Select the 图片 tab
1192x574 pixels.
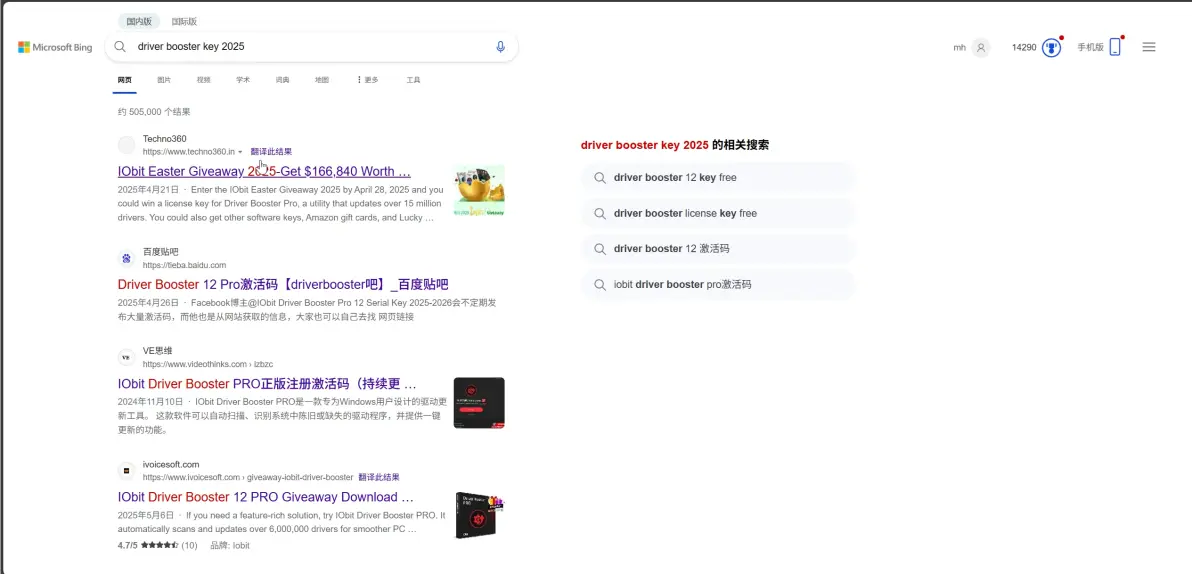click(164, 80)
